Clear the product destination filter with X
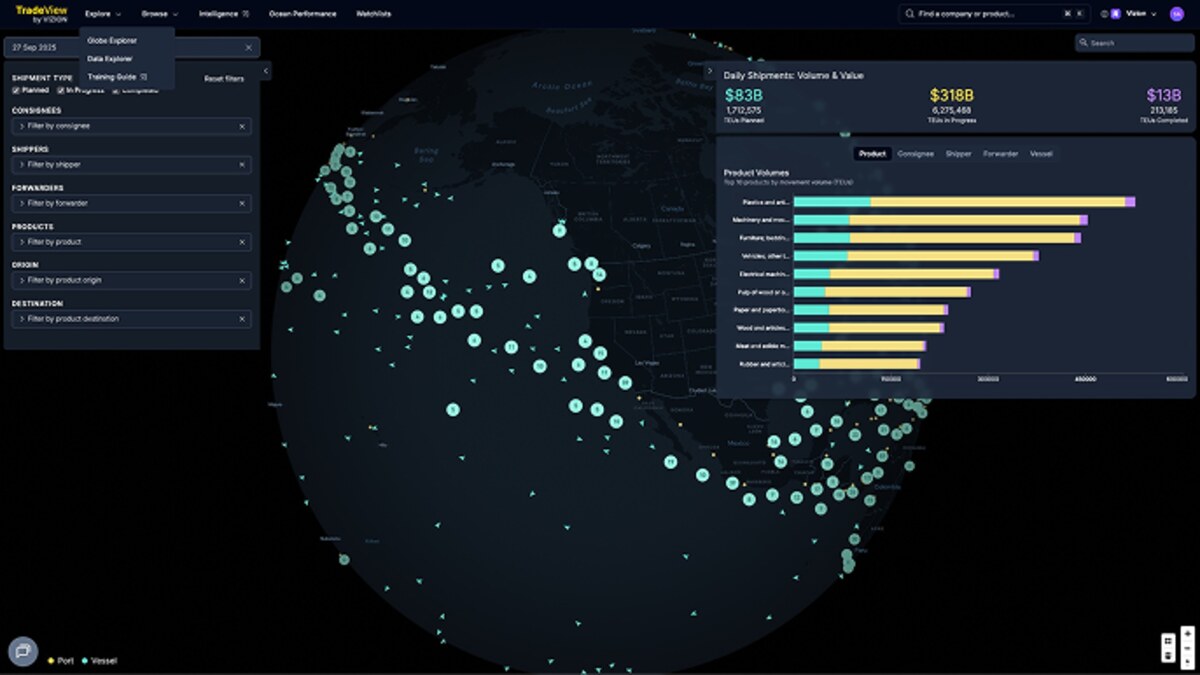The height and width of the screenshot is (675, 1200). tap(242, 319)
